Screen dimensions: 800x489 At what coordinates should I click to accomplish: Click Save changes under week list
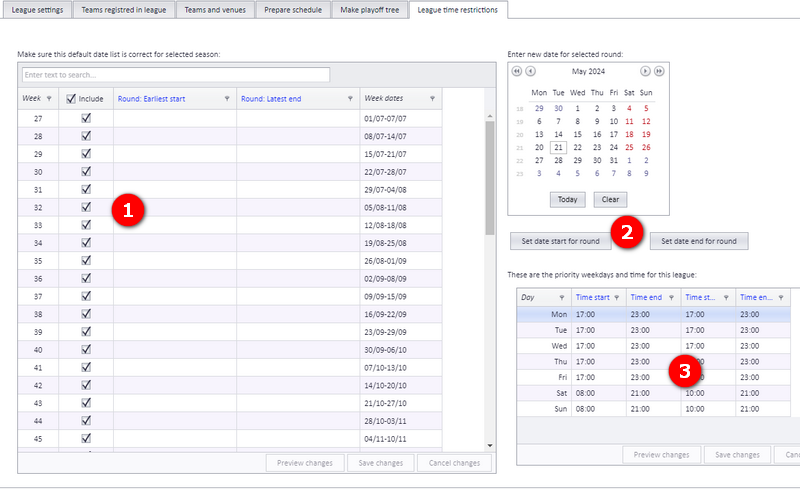tap(381, 463)
